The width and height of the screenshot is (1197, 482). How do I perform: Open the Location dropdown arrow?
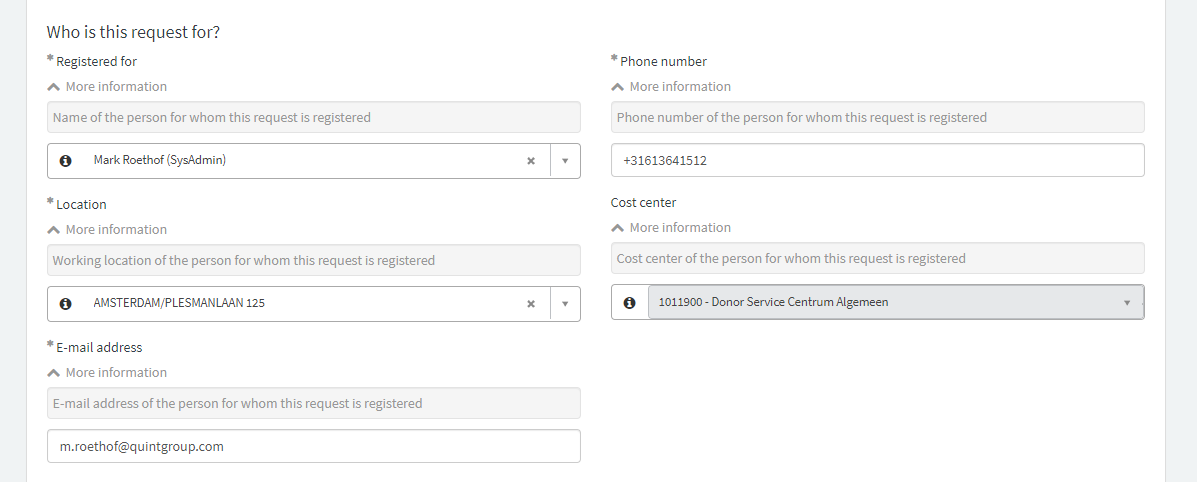coord(565,304)
